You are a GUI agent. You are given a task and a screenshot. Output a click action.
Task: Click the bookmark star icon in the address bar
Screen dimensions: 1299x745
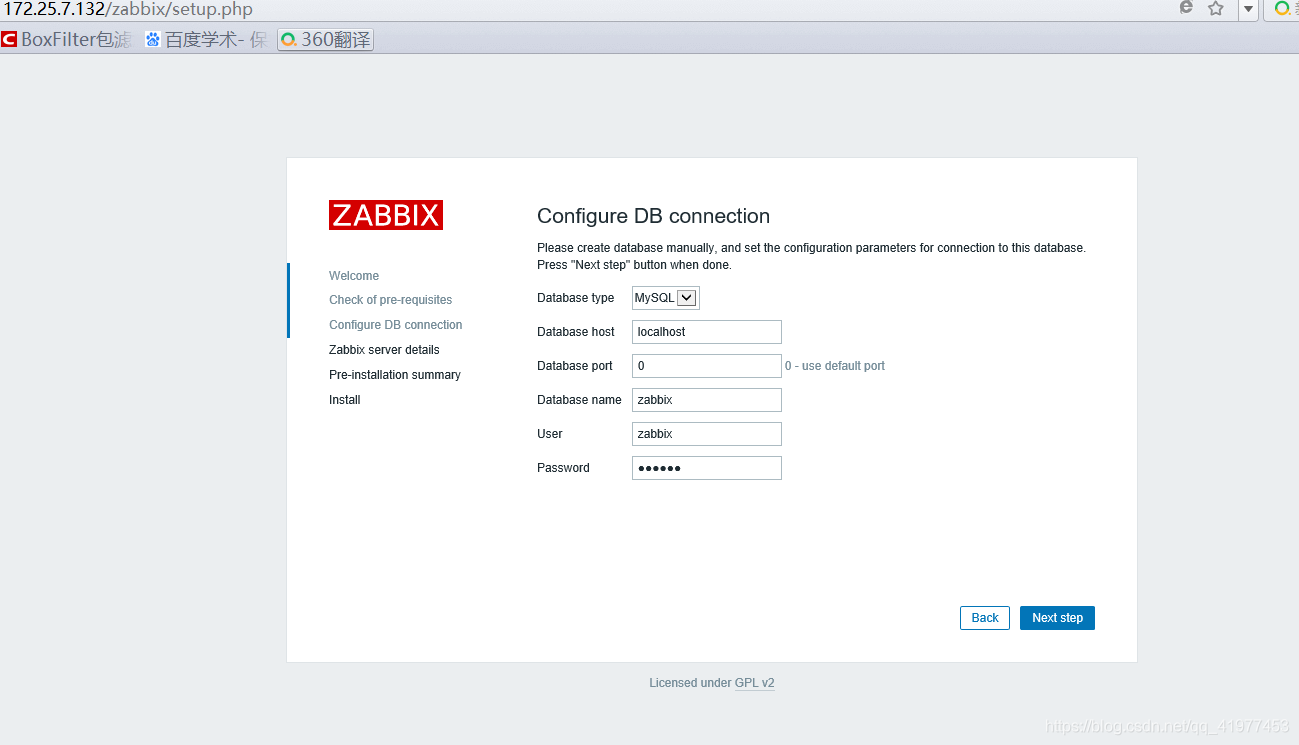(x=1215, y=9)
